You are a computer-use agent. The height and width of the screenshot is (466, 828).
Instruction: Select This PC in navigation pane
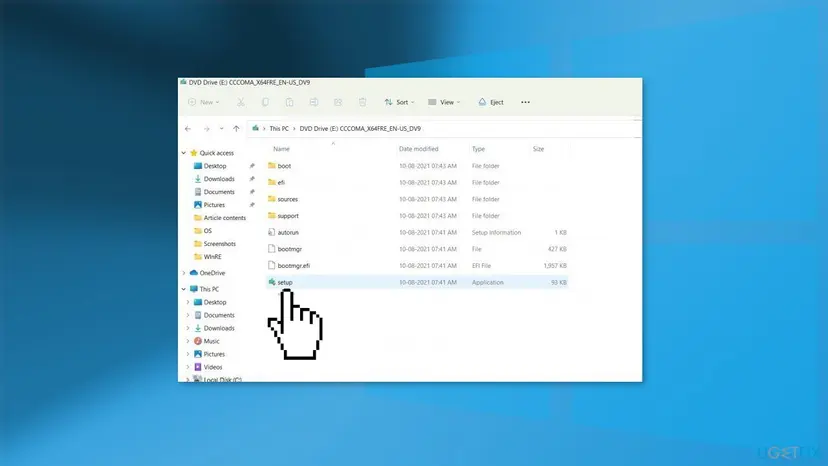(x=209, y=289)
